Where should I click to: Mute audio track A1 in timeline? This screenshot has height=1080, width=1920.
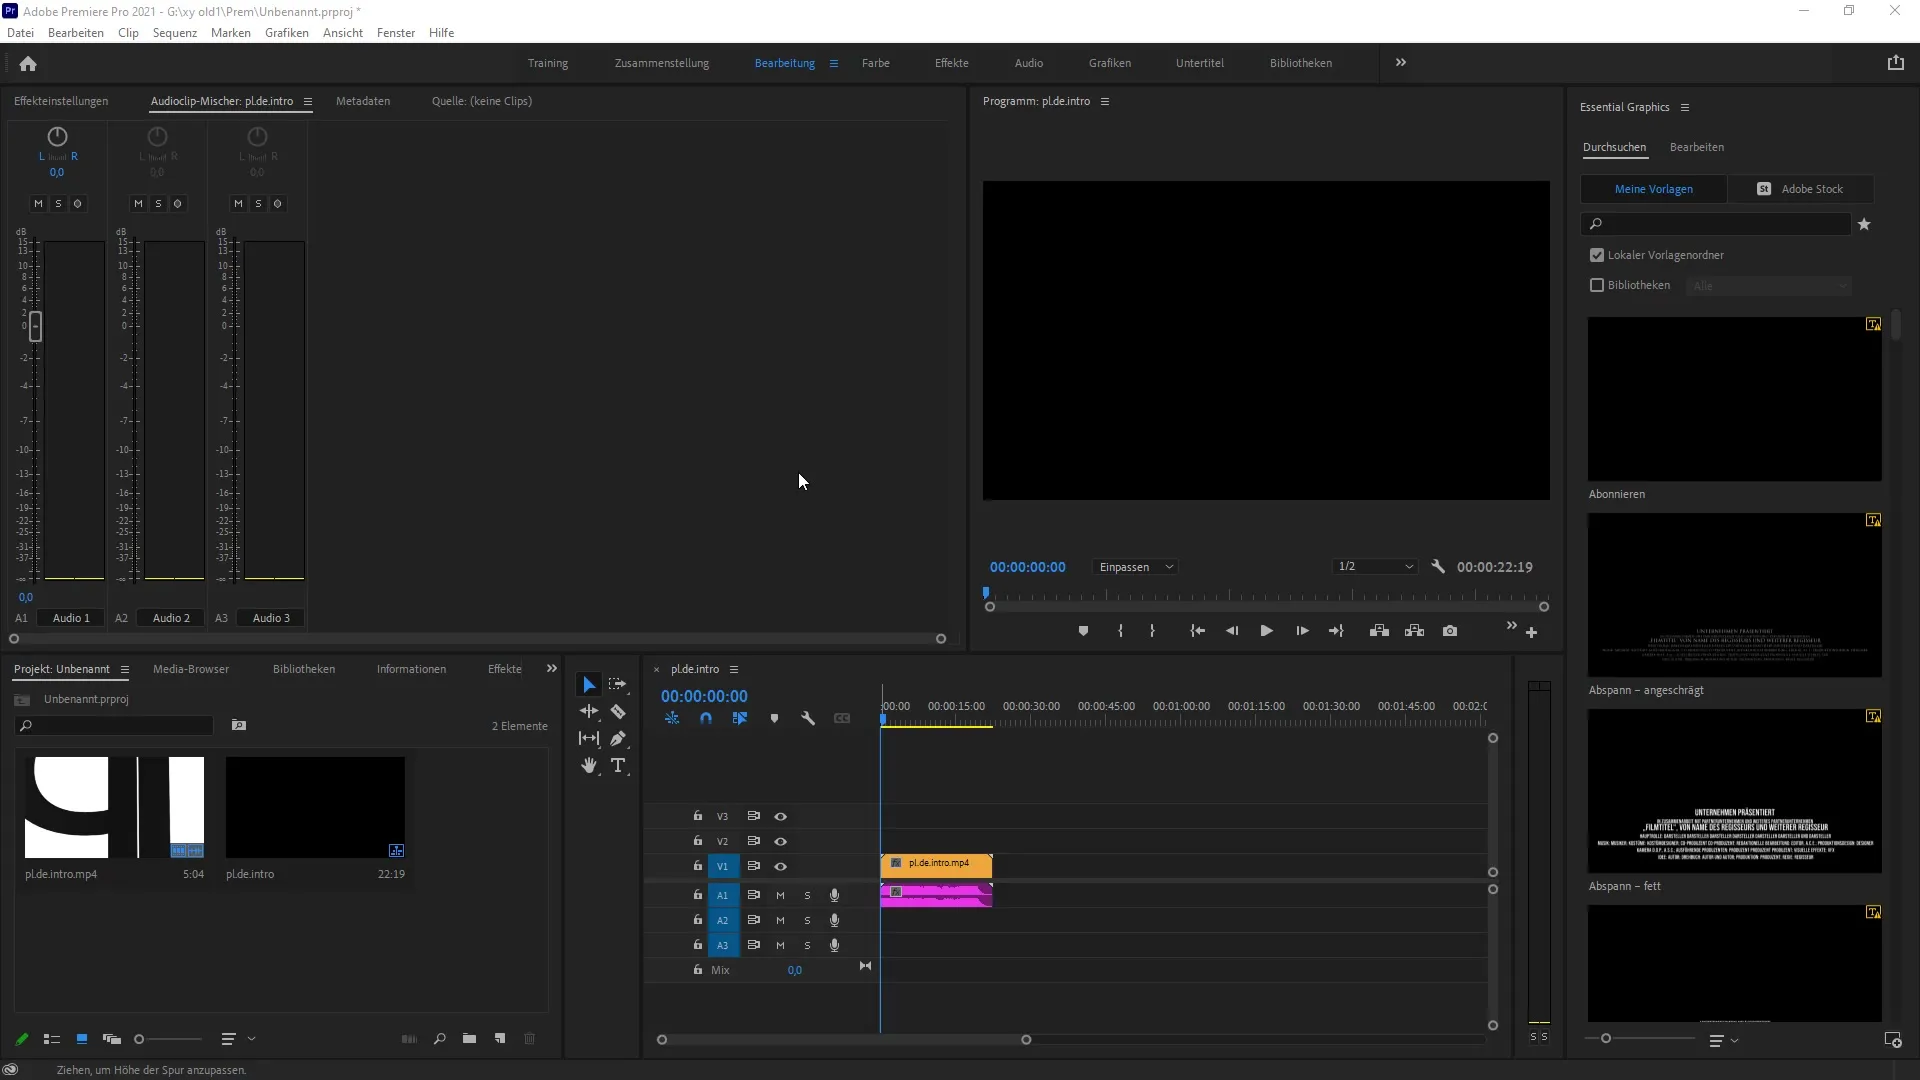(780, 895)
